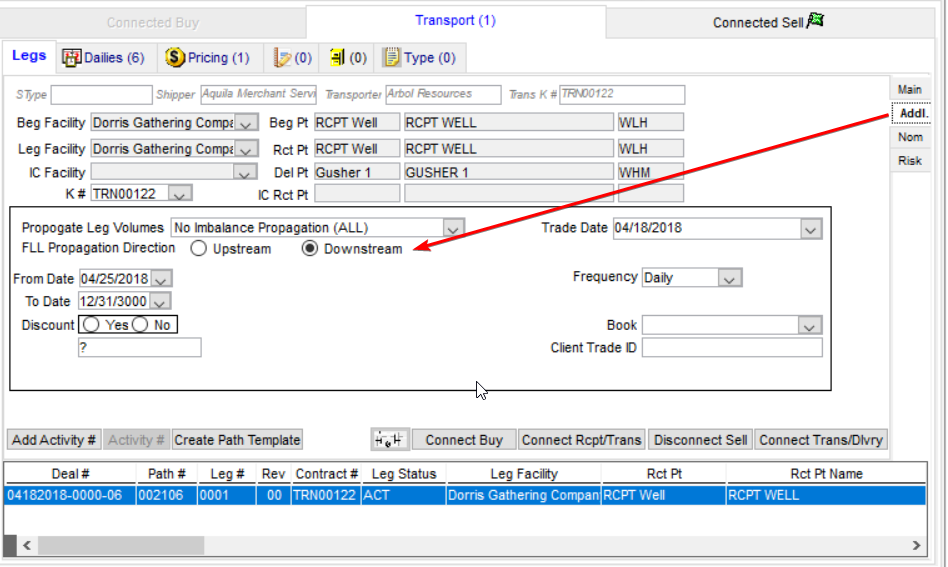The height and width of the screenshot is (567, 948).
Task: Select the Upstream propagation direction
Action: tap(199, 249)
